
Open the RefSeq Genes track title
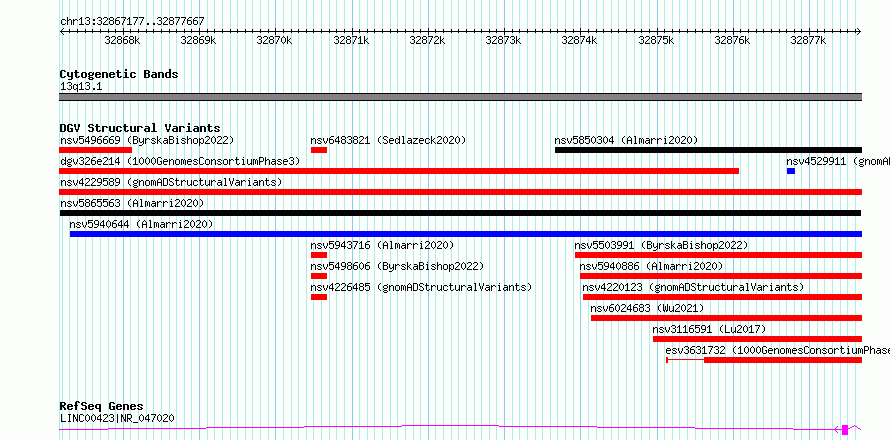tap(102, 407)
